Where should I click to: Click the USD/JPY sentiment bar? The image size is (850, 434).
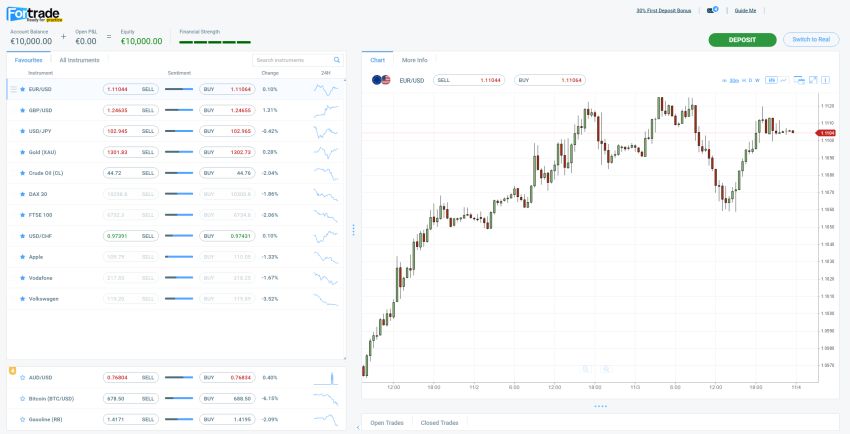(x=179, y=131)
